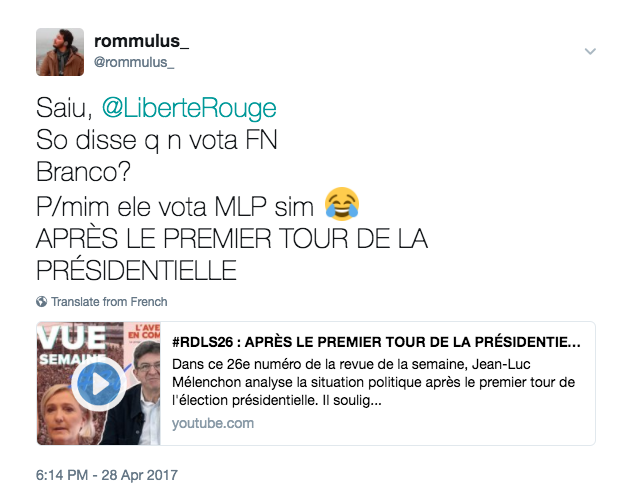Open the 6:14 PM timestamp link
Screen dimensions: 632x490
[107, 475]
